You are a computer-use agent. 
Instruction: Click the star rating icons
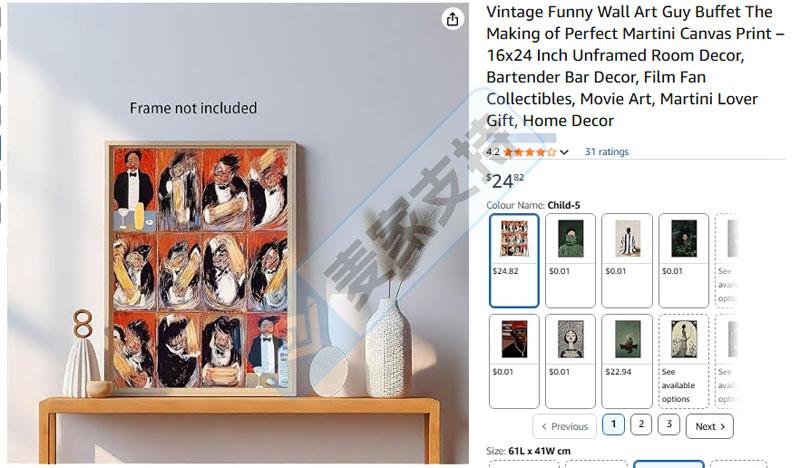coord(529,152)
